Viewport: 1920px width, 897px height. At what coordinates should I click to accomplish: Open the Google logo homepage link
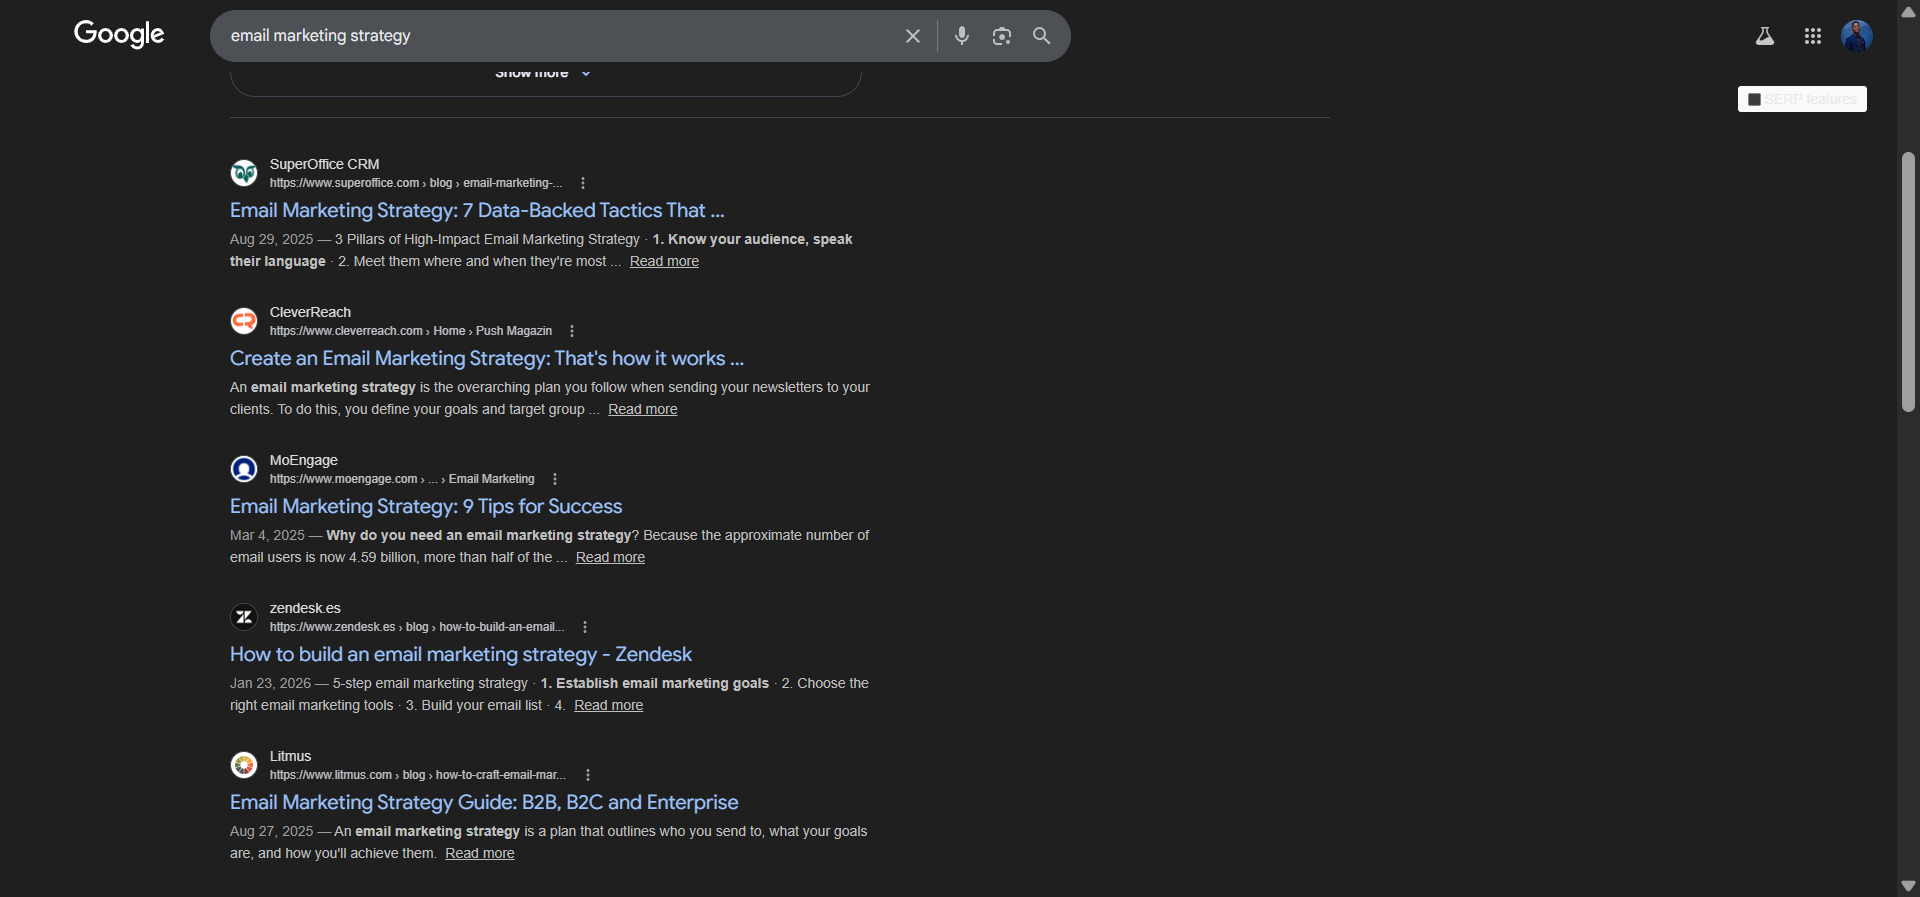pyautogui.click(x=119, y=34)
